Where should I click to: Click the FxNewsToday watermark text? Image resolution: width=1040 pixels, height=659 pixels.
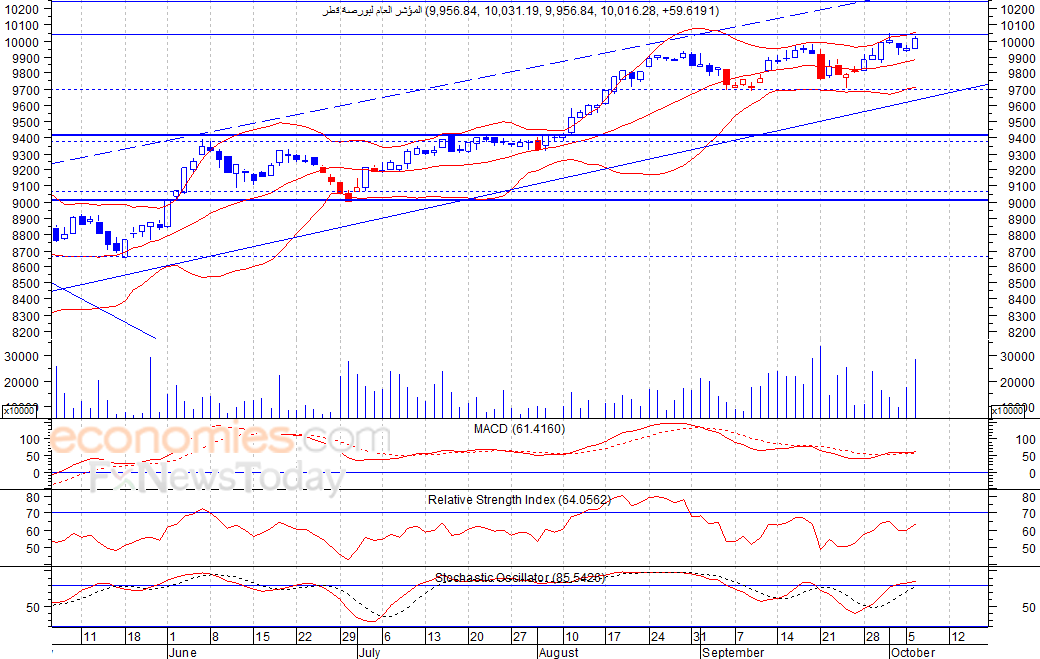pyautogui.click(x=218, y=477)
